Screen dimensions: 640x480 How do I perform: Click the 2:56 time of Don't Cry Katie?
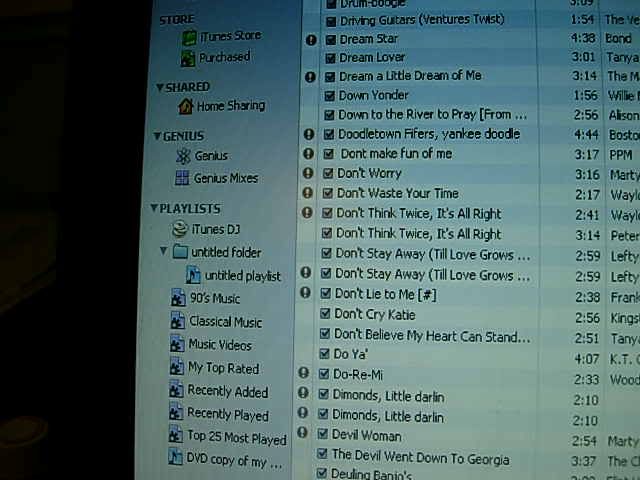pyautogui.click(x=587, y=318)
